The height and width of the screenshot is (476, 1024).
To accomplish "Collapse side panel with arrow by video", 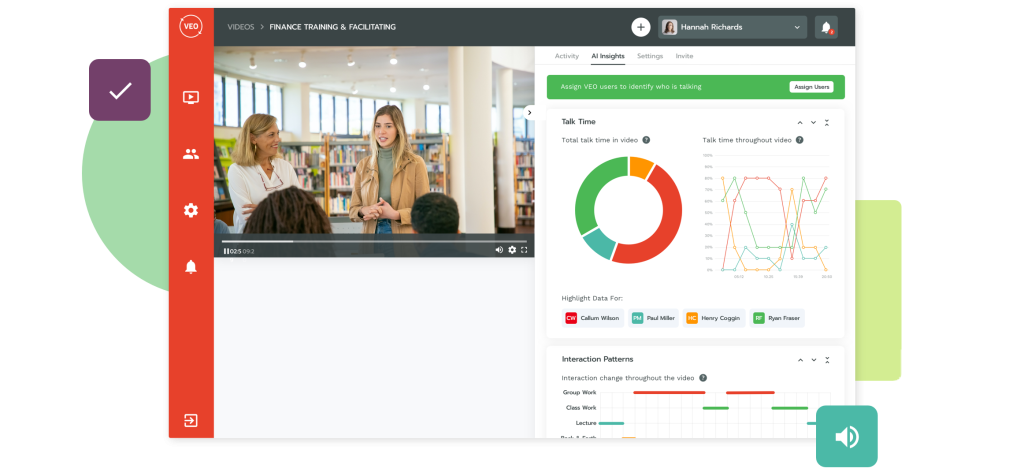I will click(530, 112).
